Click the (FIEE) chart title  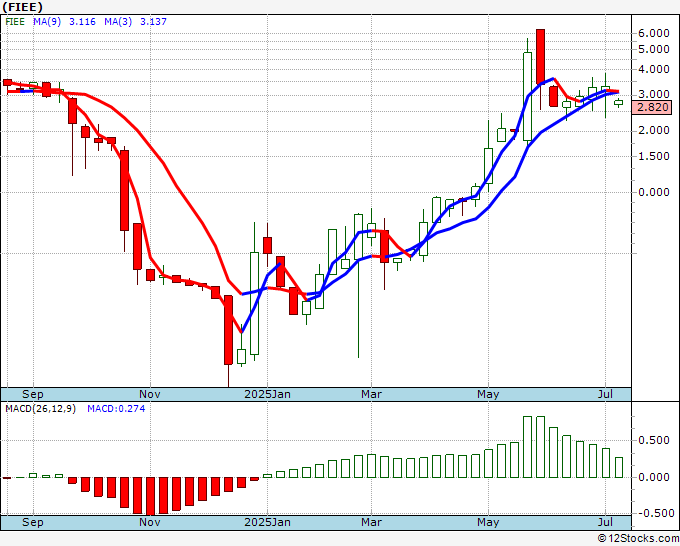23,7
